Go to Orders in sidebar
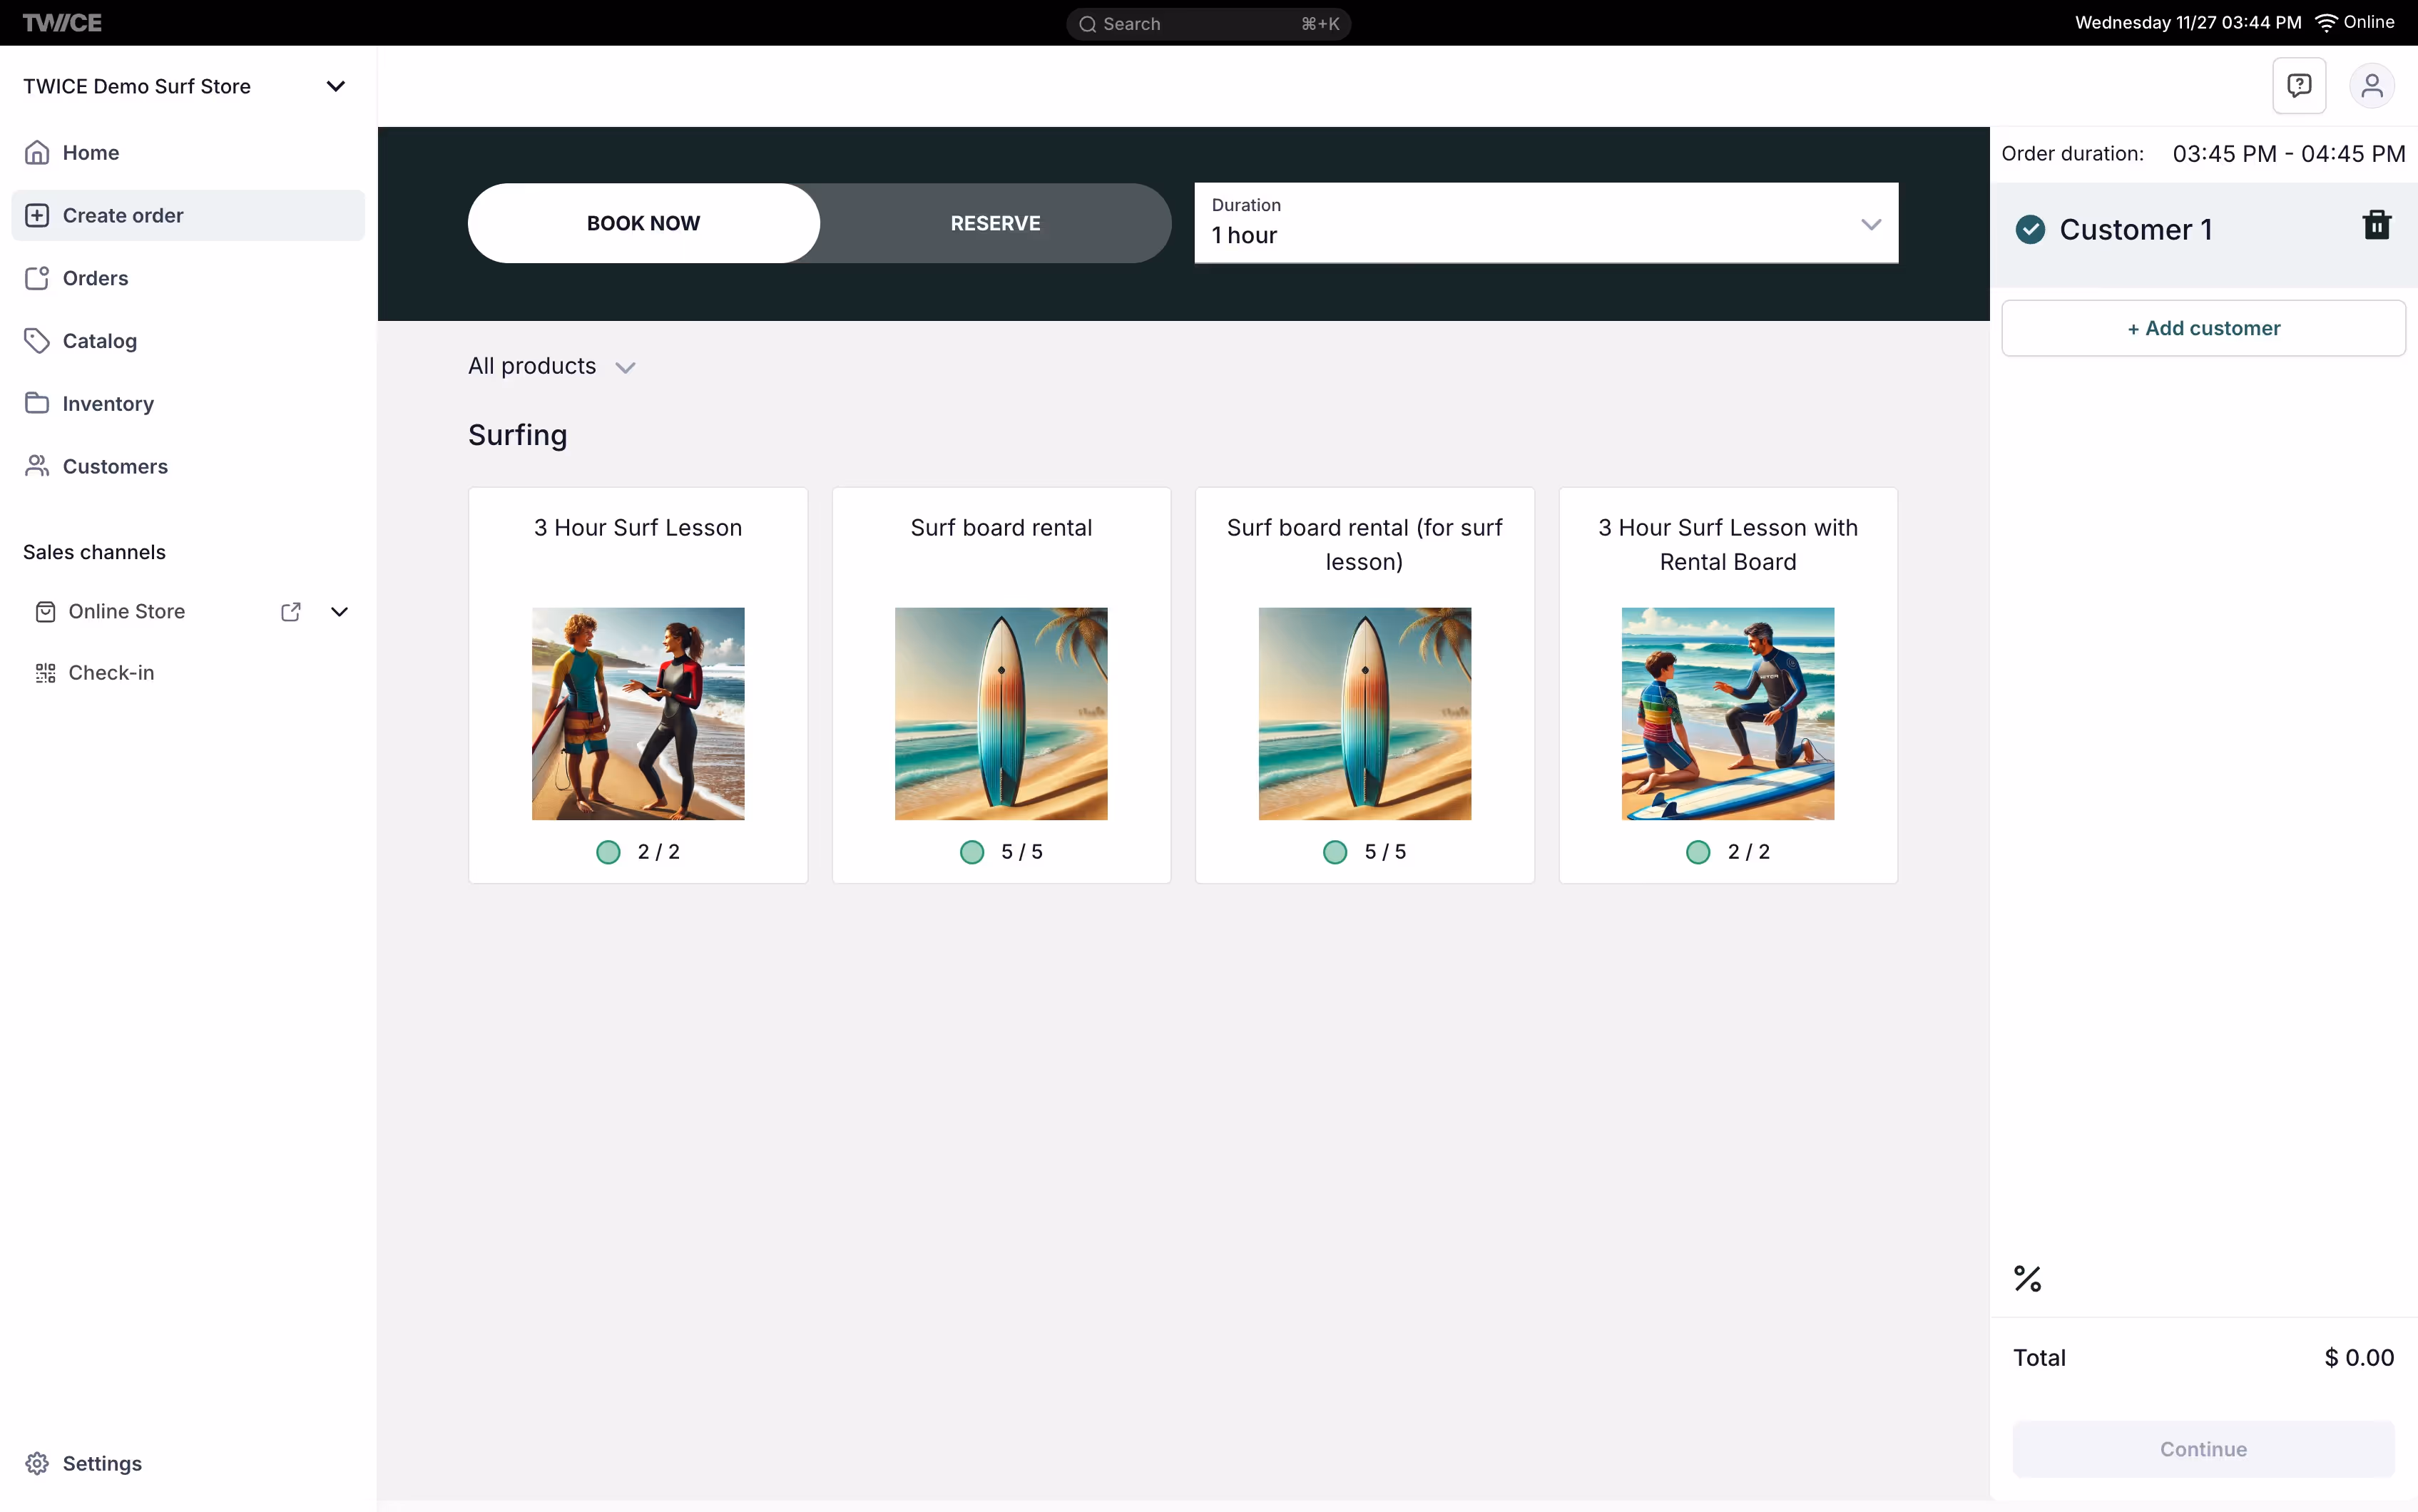Viewport: 2418px width, 1512px height. pyautogui.click(x=95, y=278)
